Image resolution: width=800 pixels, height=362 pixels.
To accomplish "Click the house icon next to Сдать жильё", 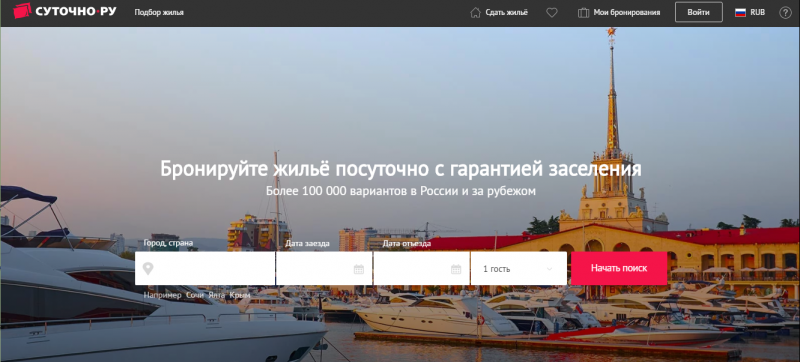I will click(475, 13).
